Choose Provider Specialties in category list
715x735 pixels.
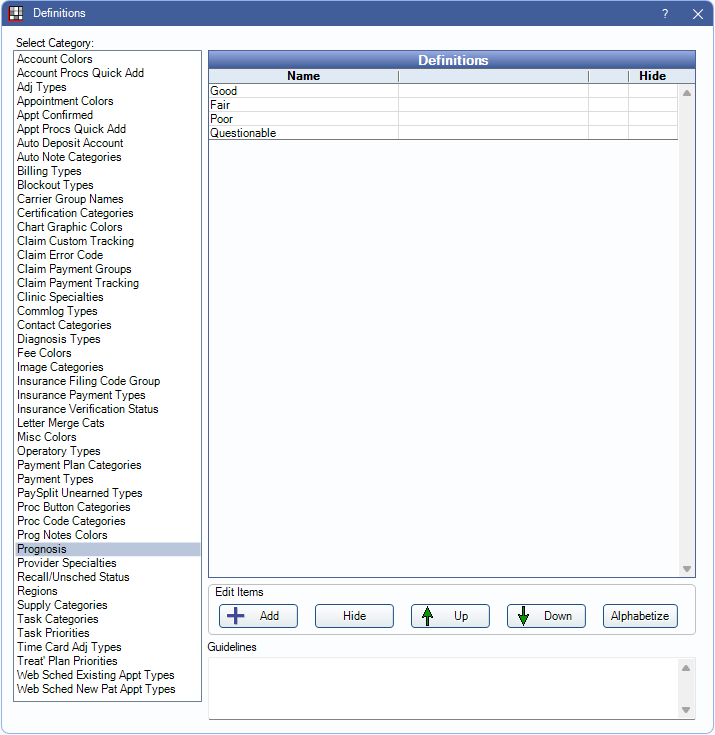[x=67, y=563]
